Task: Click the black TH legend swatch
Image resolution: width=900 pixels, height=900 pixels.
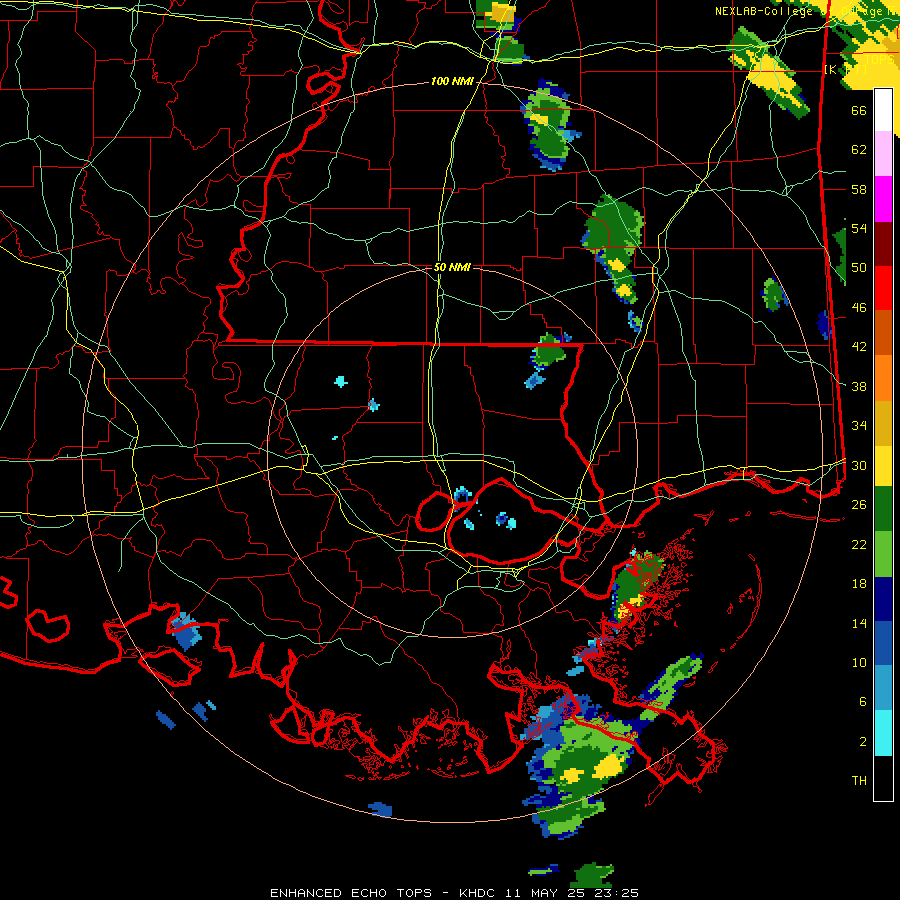Action: point(883,778)
